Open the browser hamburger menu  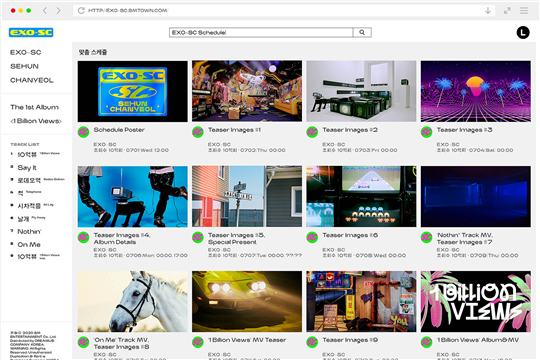tap(524, 11)
